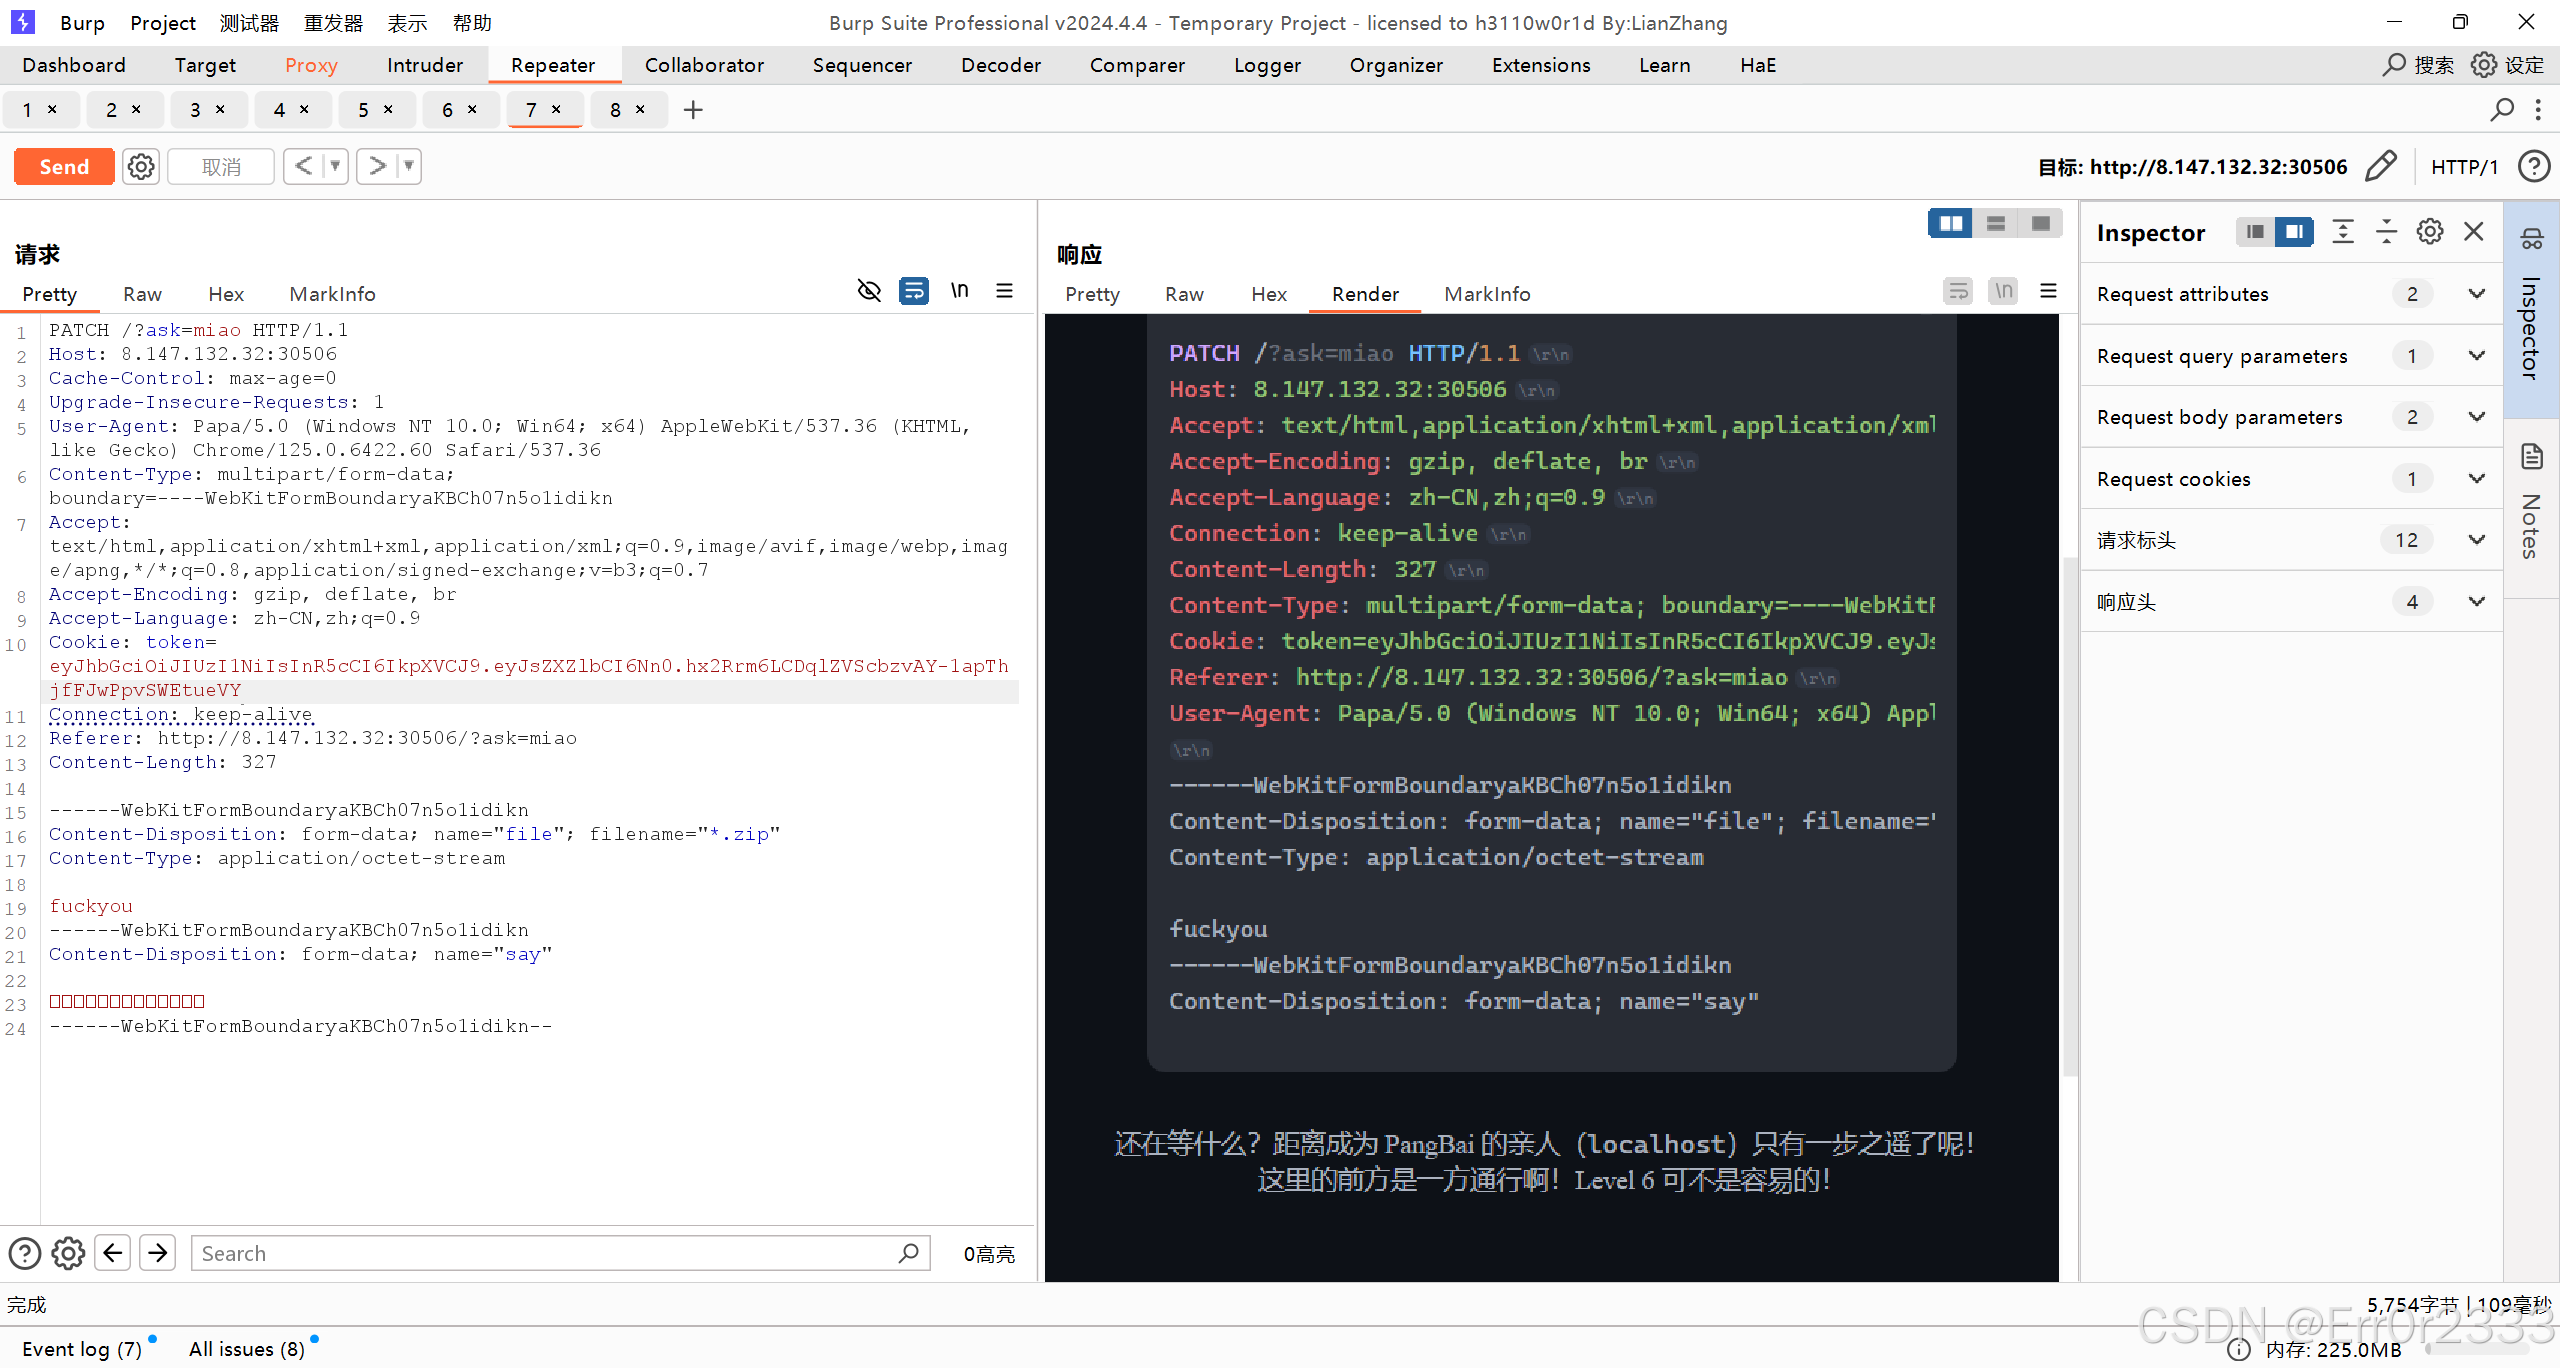Open request editor hamburger menu

point(1005,291)
